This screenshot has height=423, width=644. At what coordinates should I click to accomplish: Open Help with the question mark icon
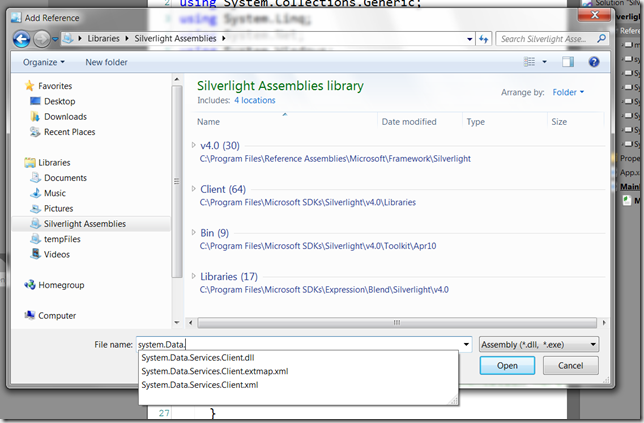coord(594,62)
